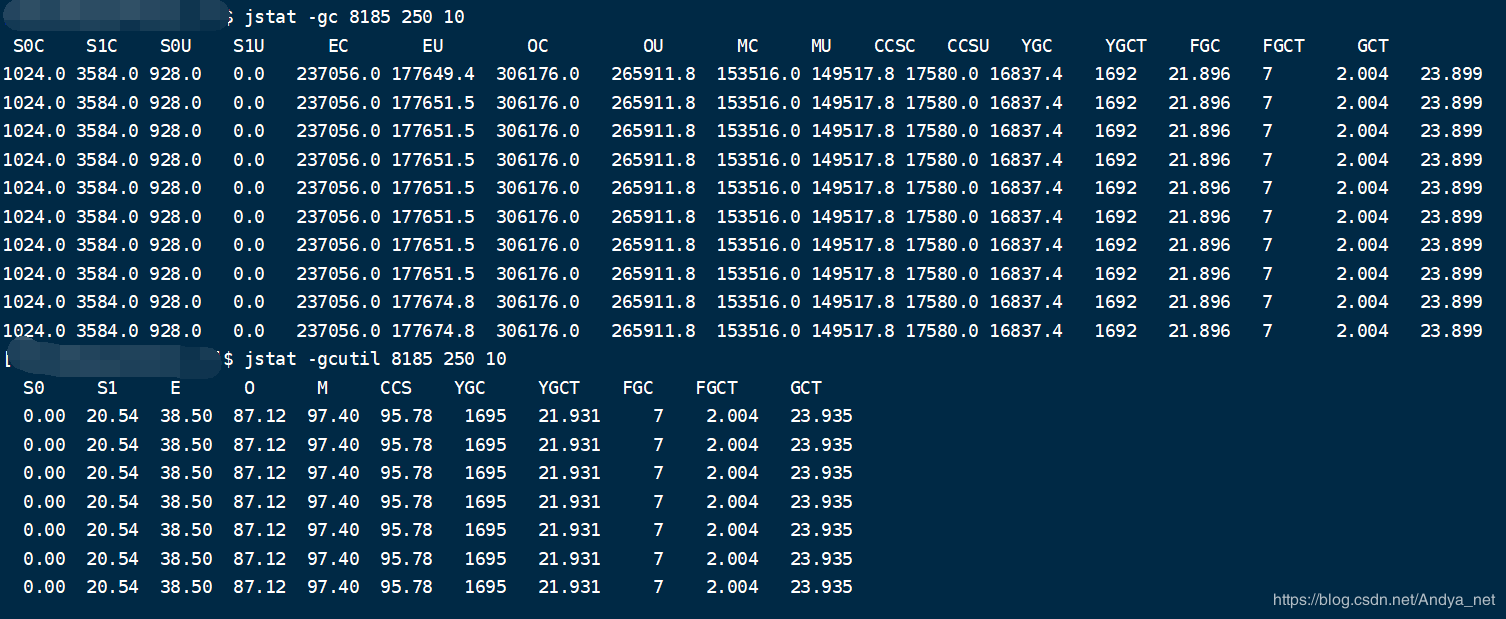Click FGC header in the gcutil table

point(638,388)
